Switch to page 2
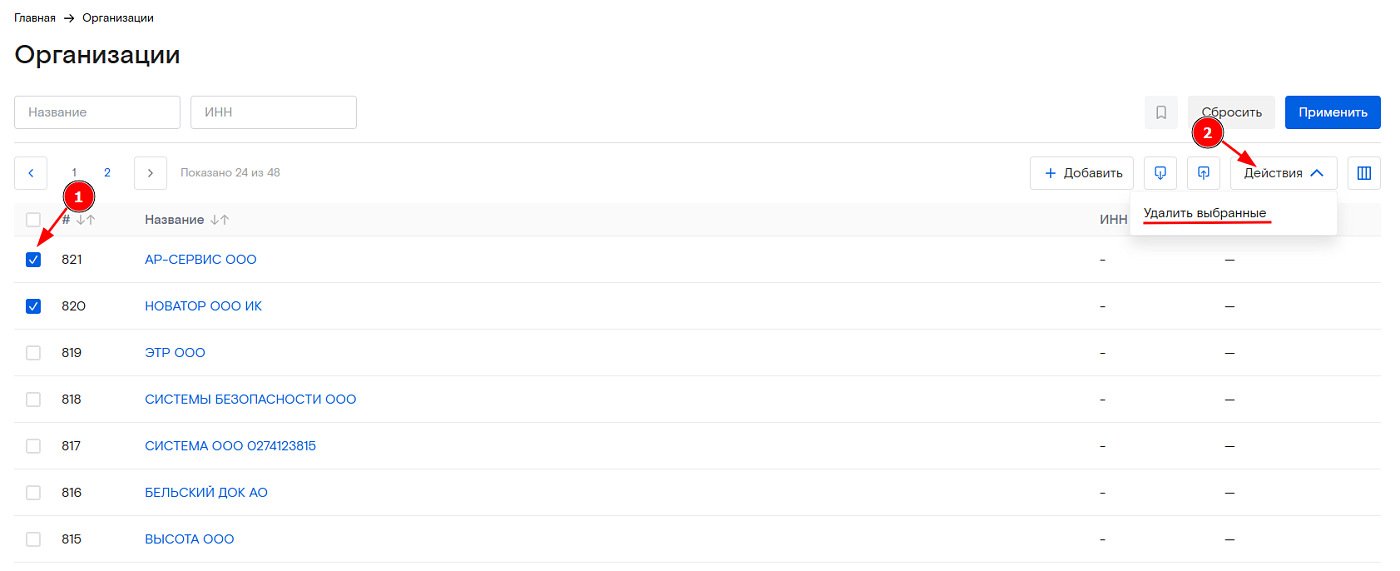The image size is (1400, 571). [107, 173]
